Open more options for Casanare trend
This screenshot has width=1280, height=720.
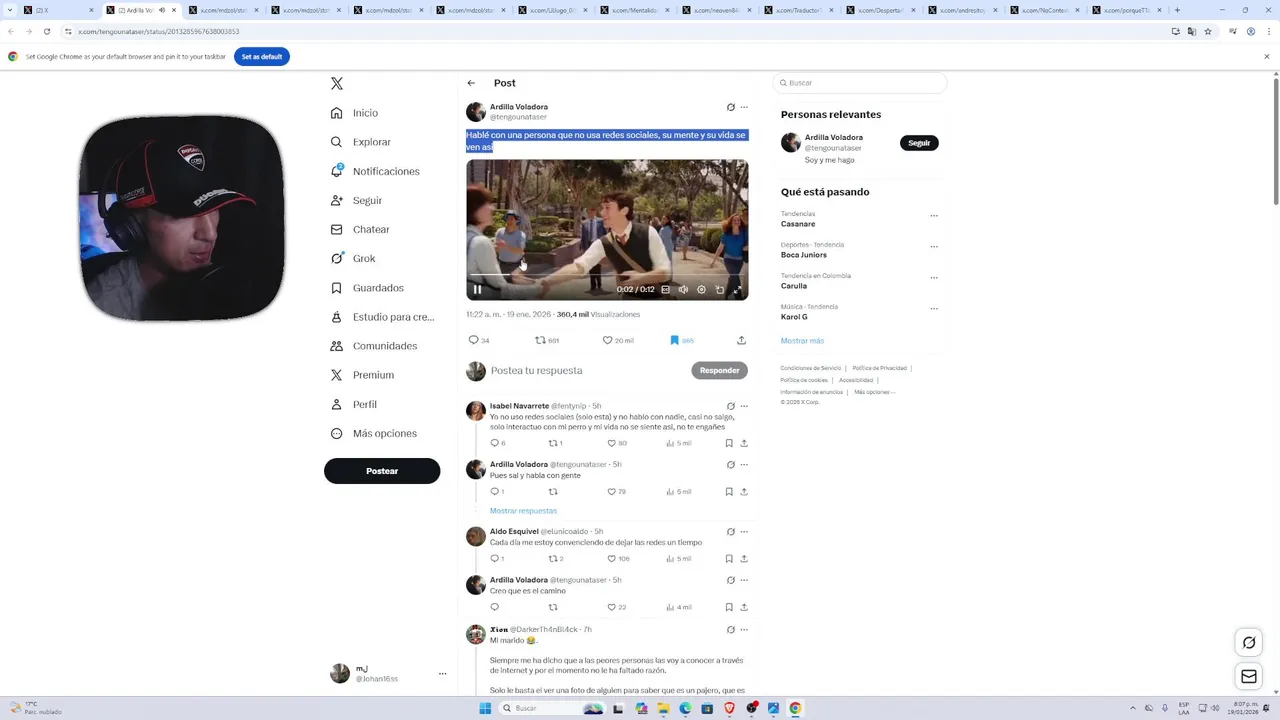(x=934, y=216)
